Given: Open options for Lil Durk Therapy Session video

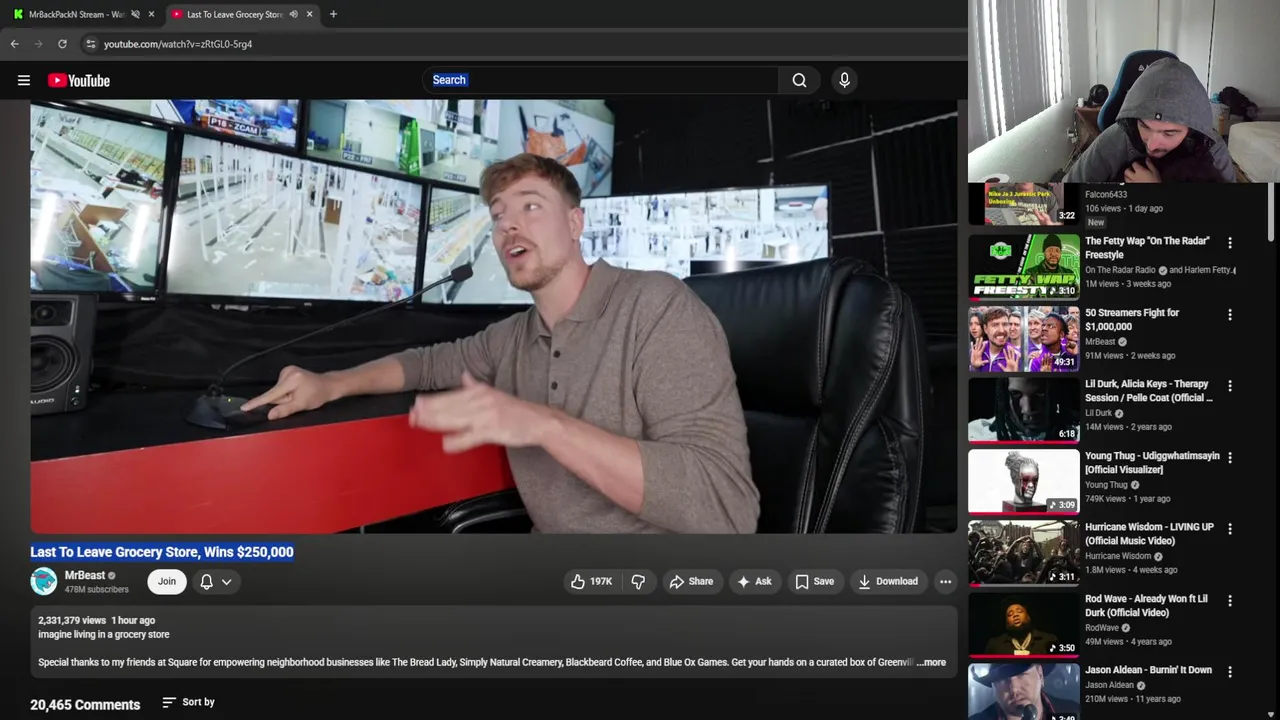Looking at the screenshot, I should tap(1230, 386).
